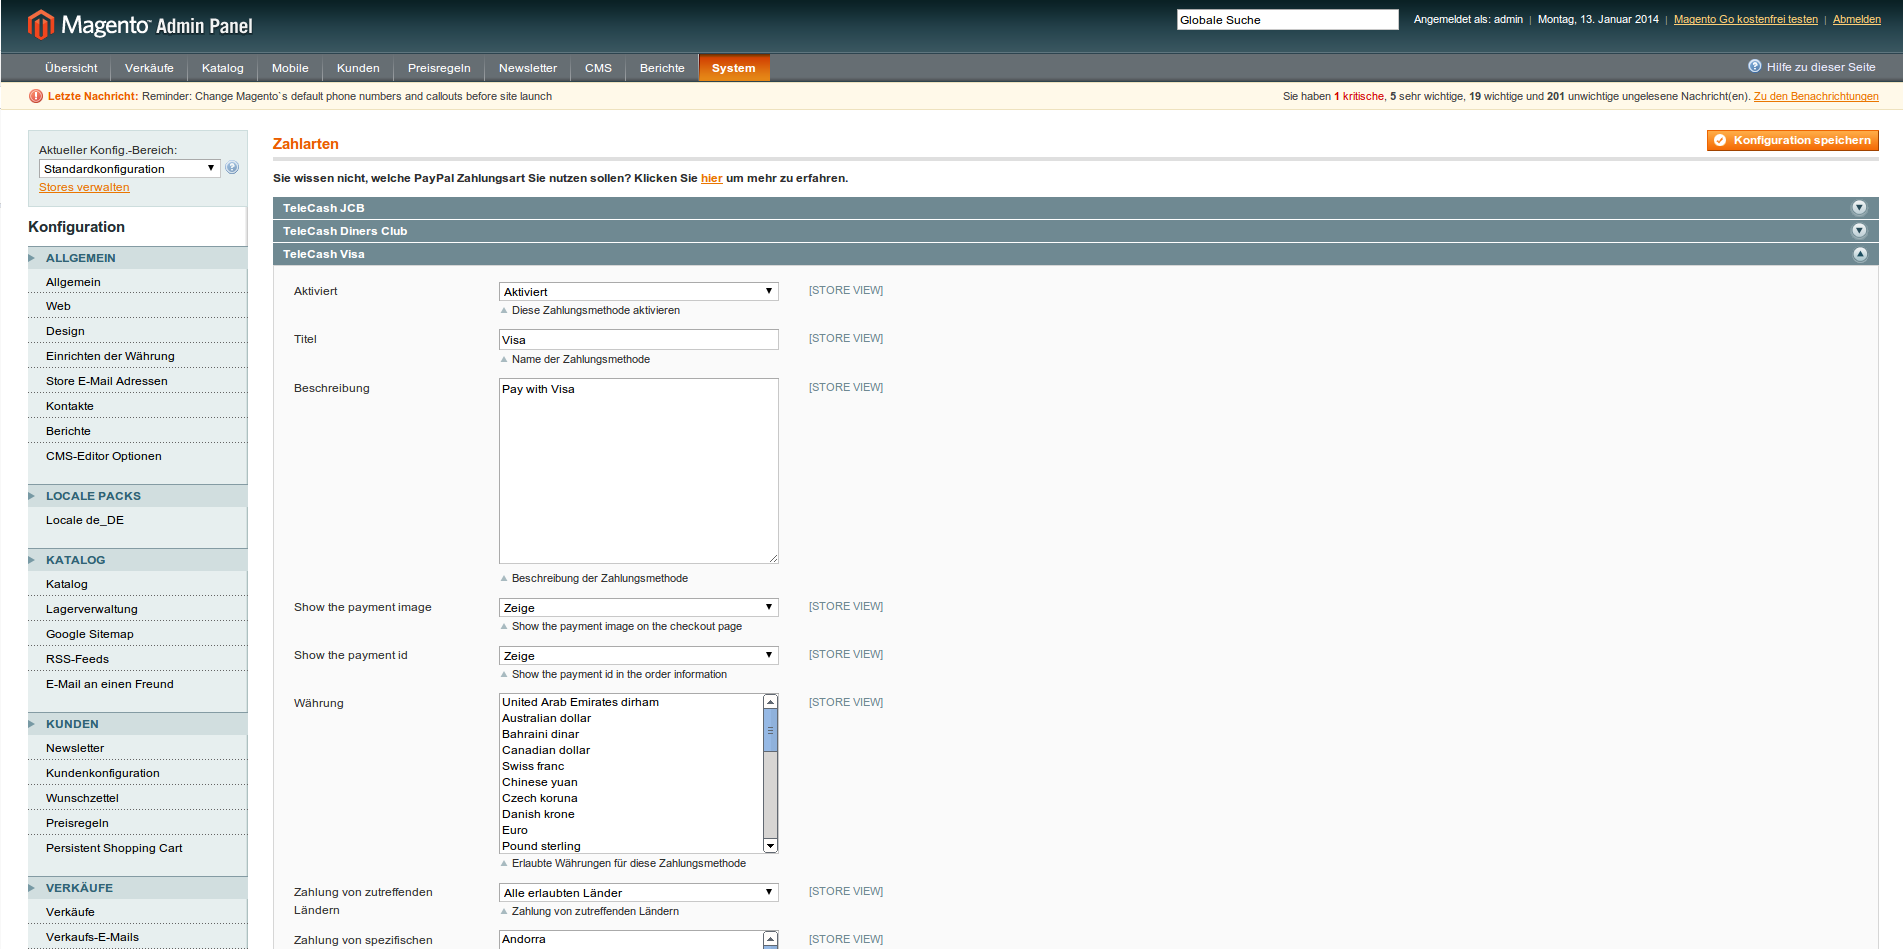Viewport: 1903px width, 949px height.
Task: Open the Show the payment id dropdown
Action: [x=638, y=656]
